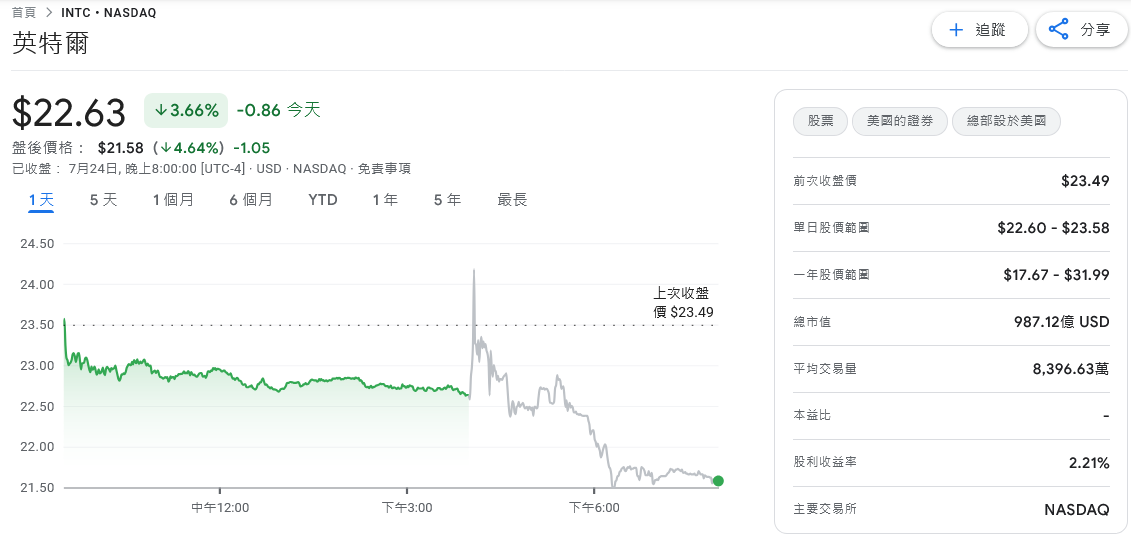Click the share icon on the 分享 button
1131x535 pixels.
[1058, 30]
